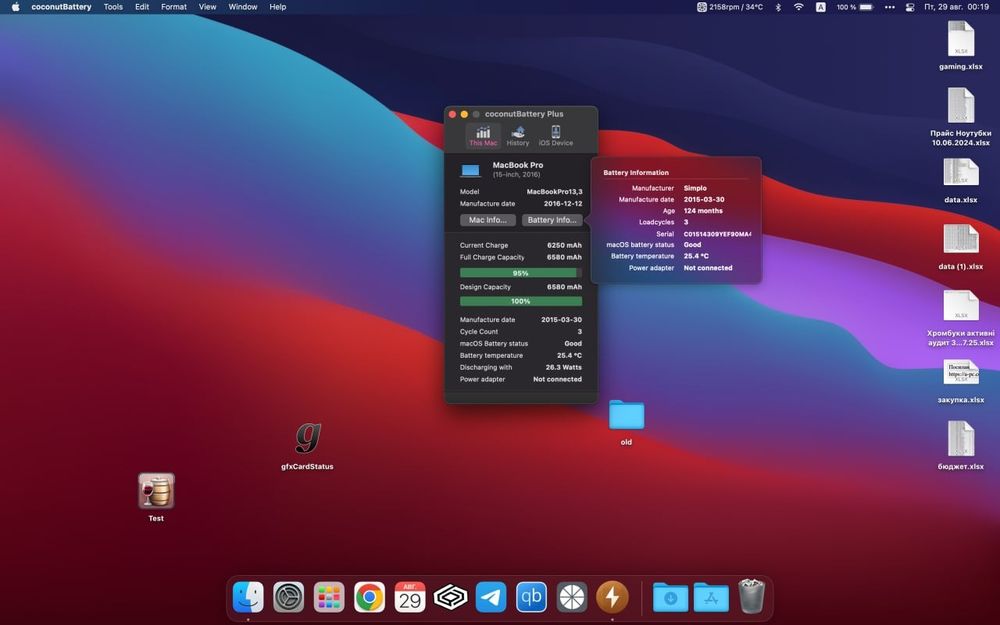Open the Window menu
This screenshot has height=625, width=1000.
[243, 7]
